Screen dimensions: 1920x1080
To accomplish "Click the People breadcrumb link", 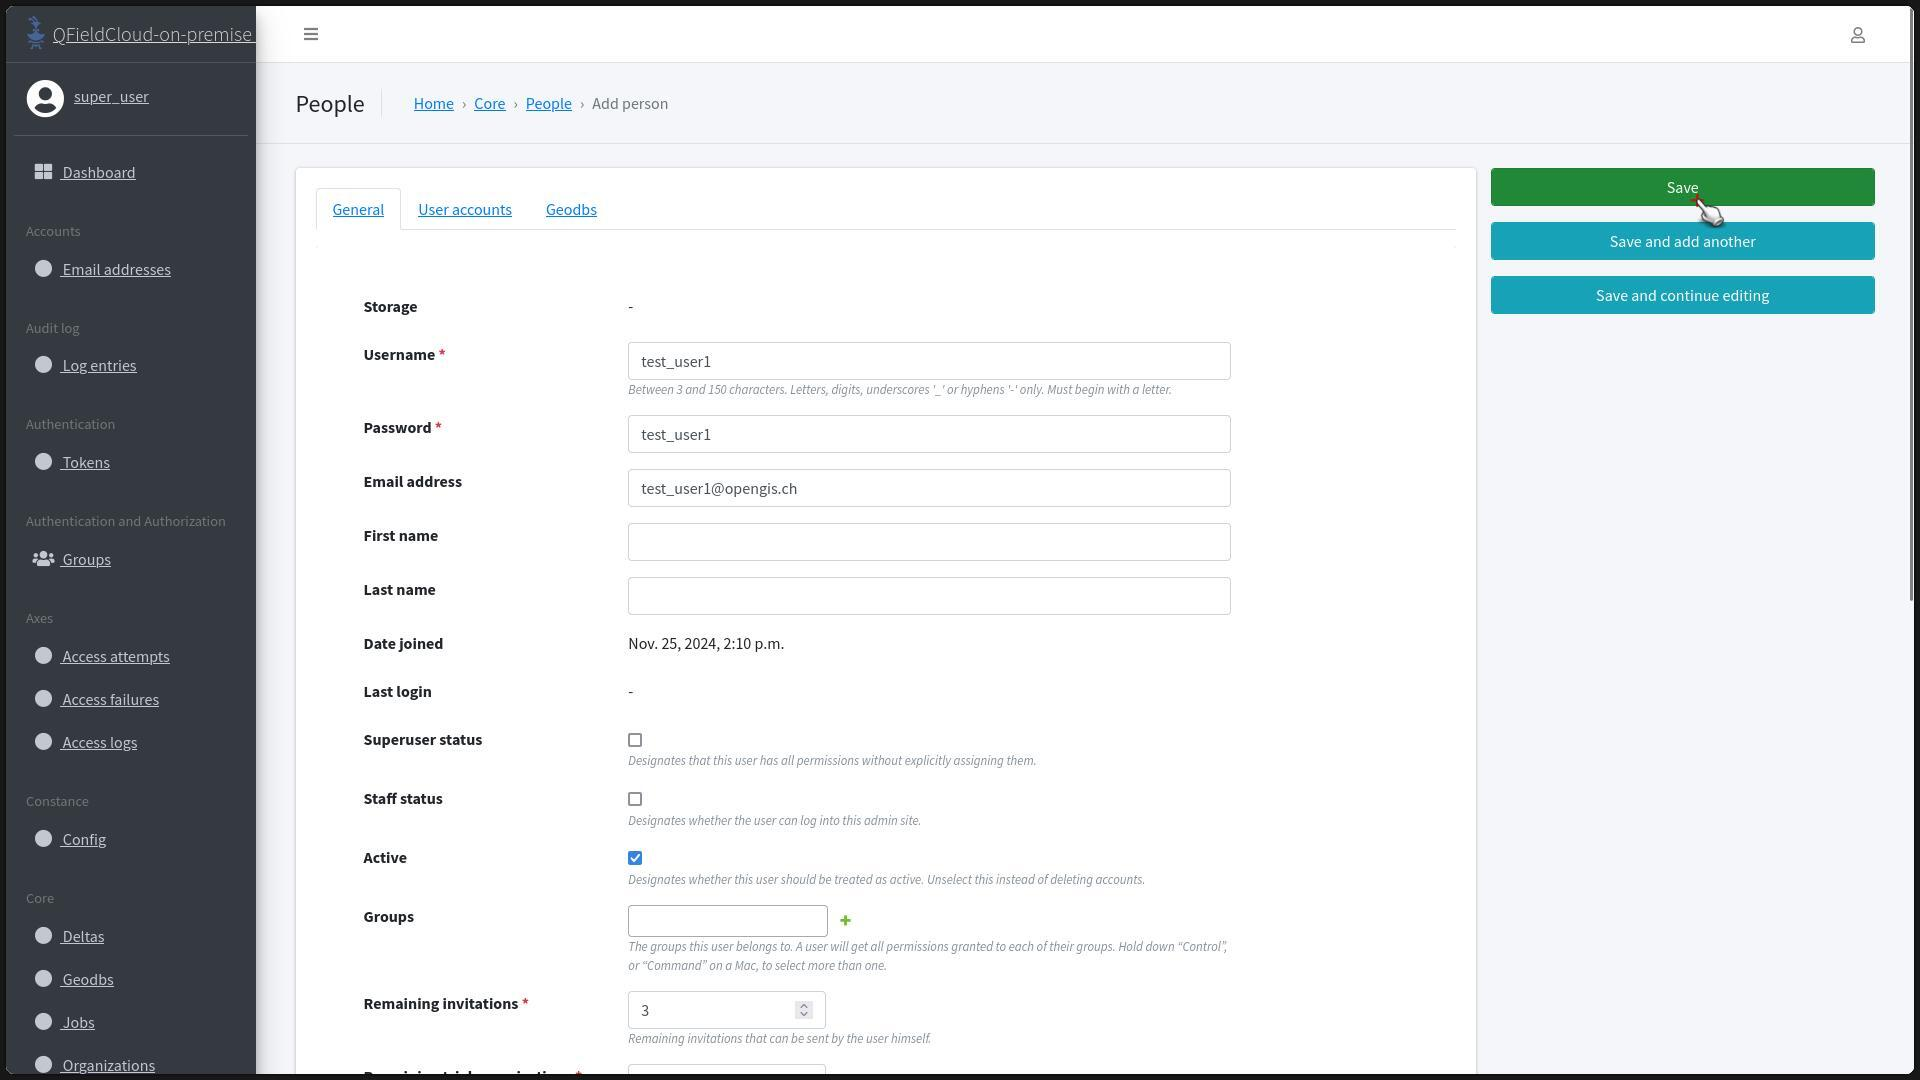I will (548, 103).
